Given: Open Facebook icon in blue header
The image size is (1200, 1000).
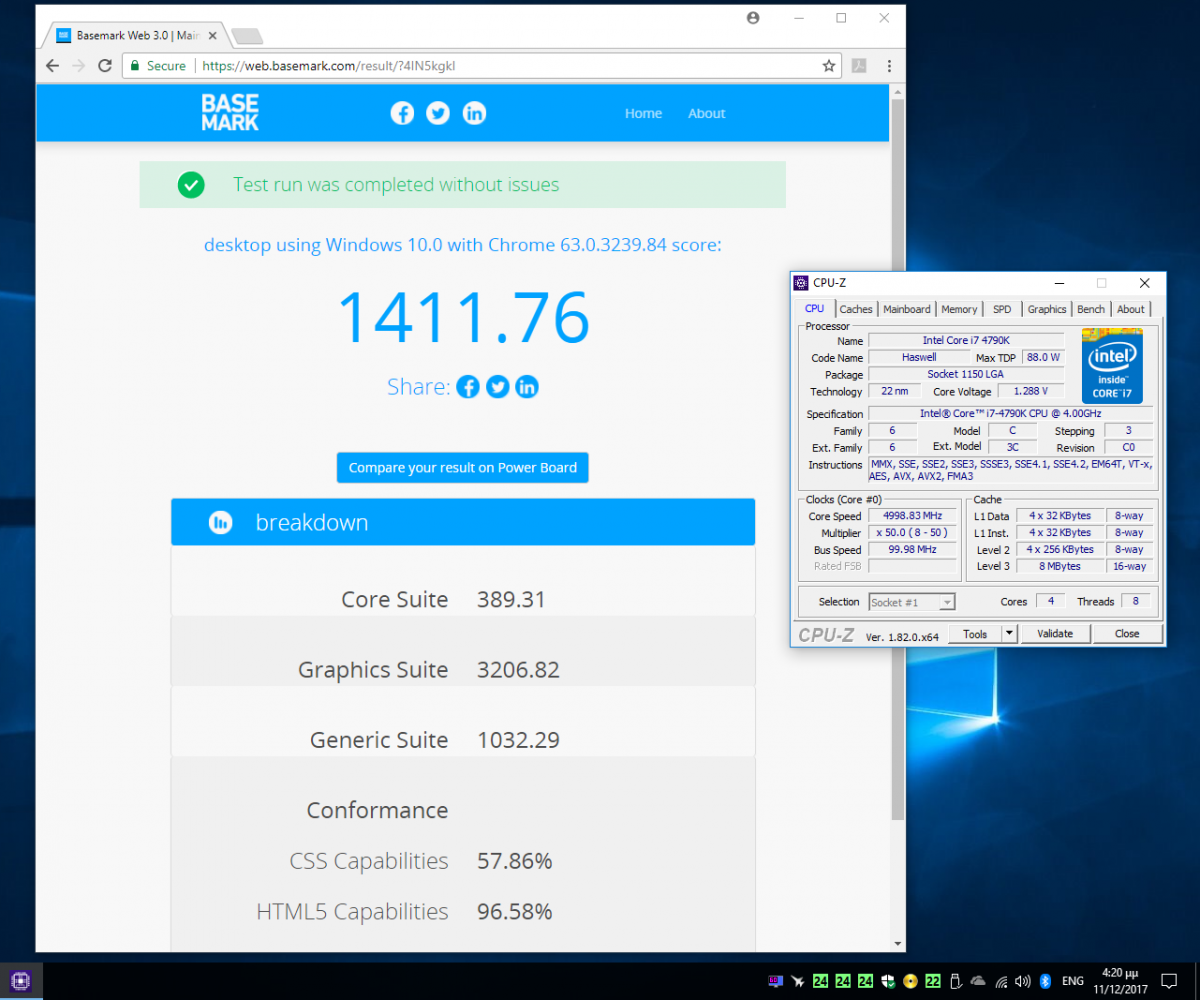Looking at the screenshot, I should [x=402, y=113].
